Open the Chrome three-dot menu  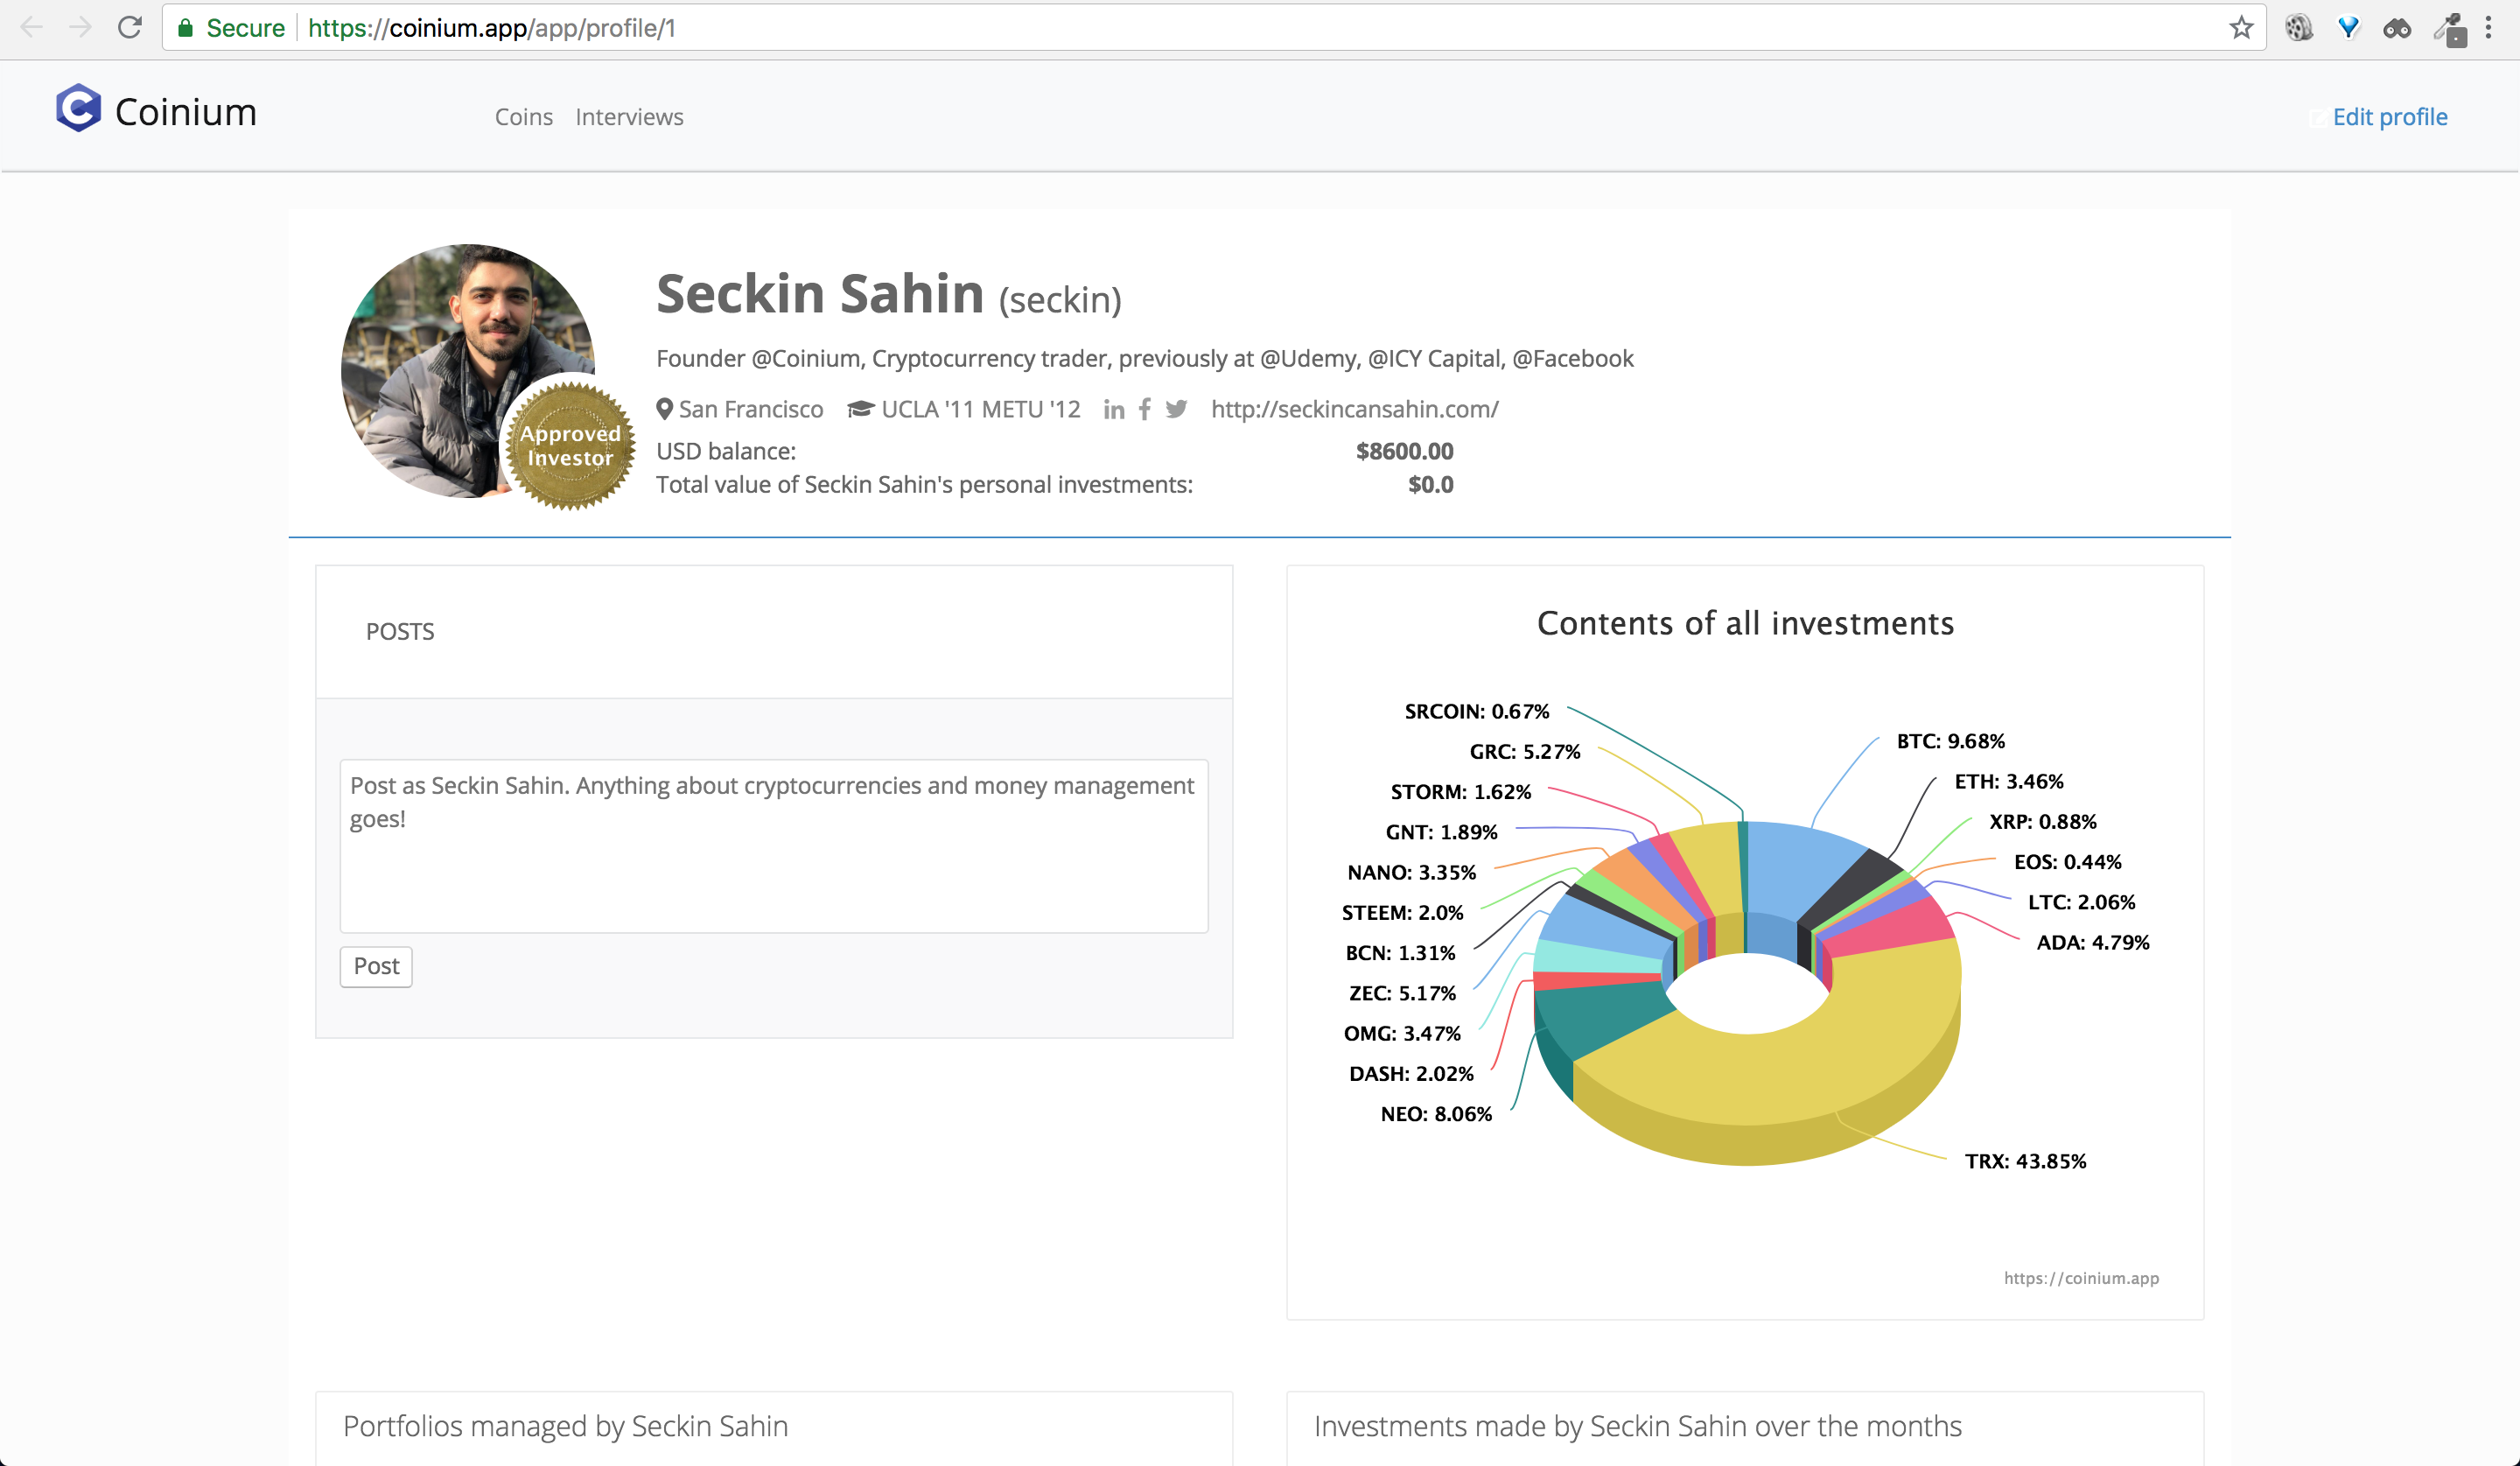[x=2488, y=28]
